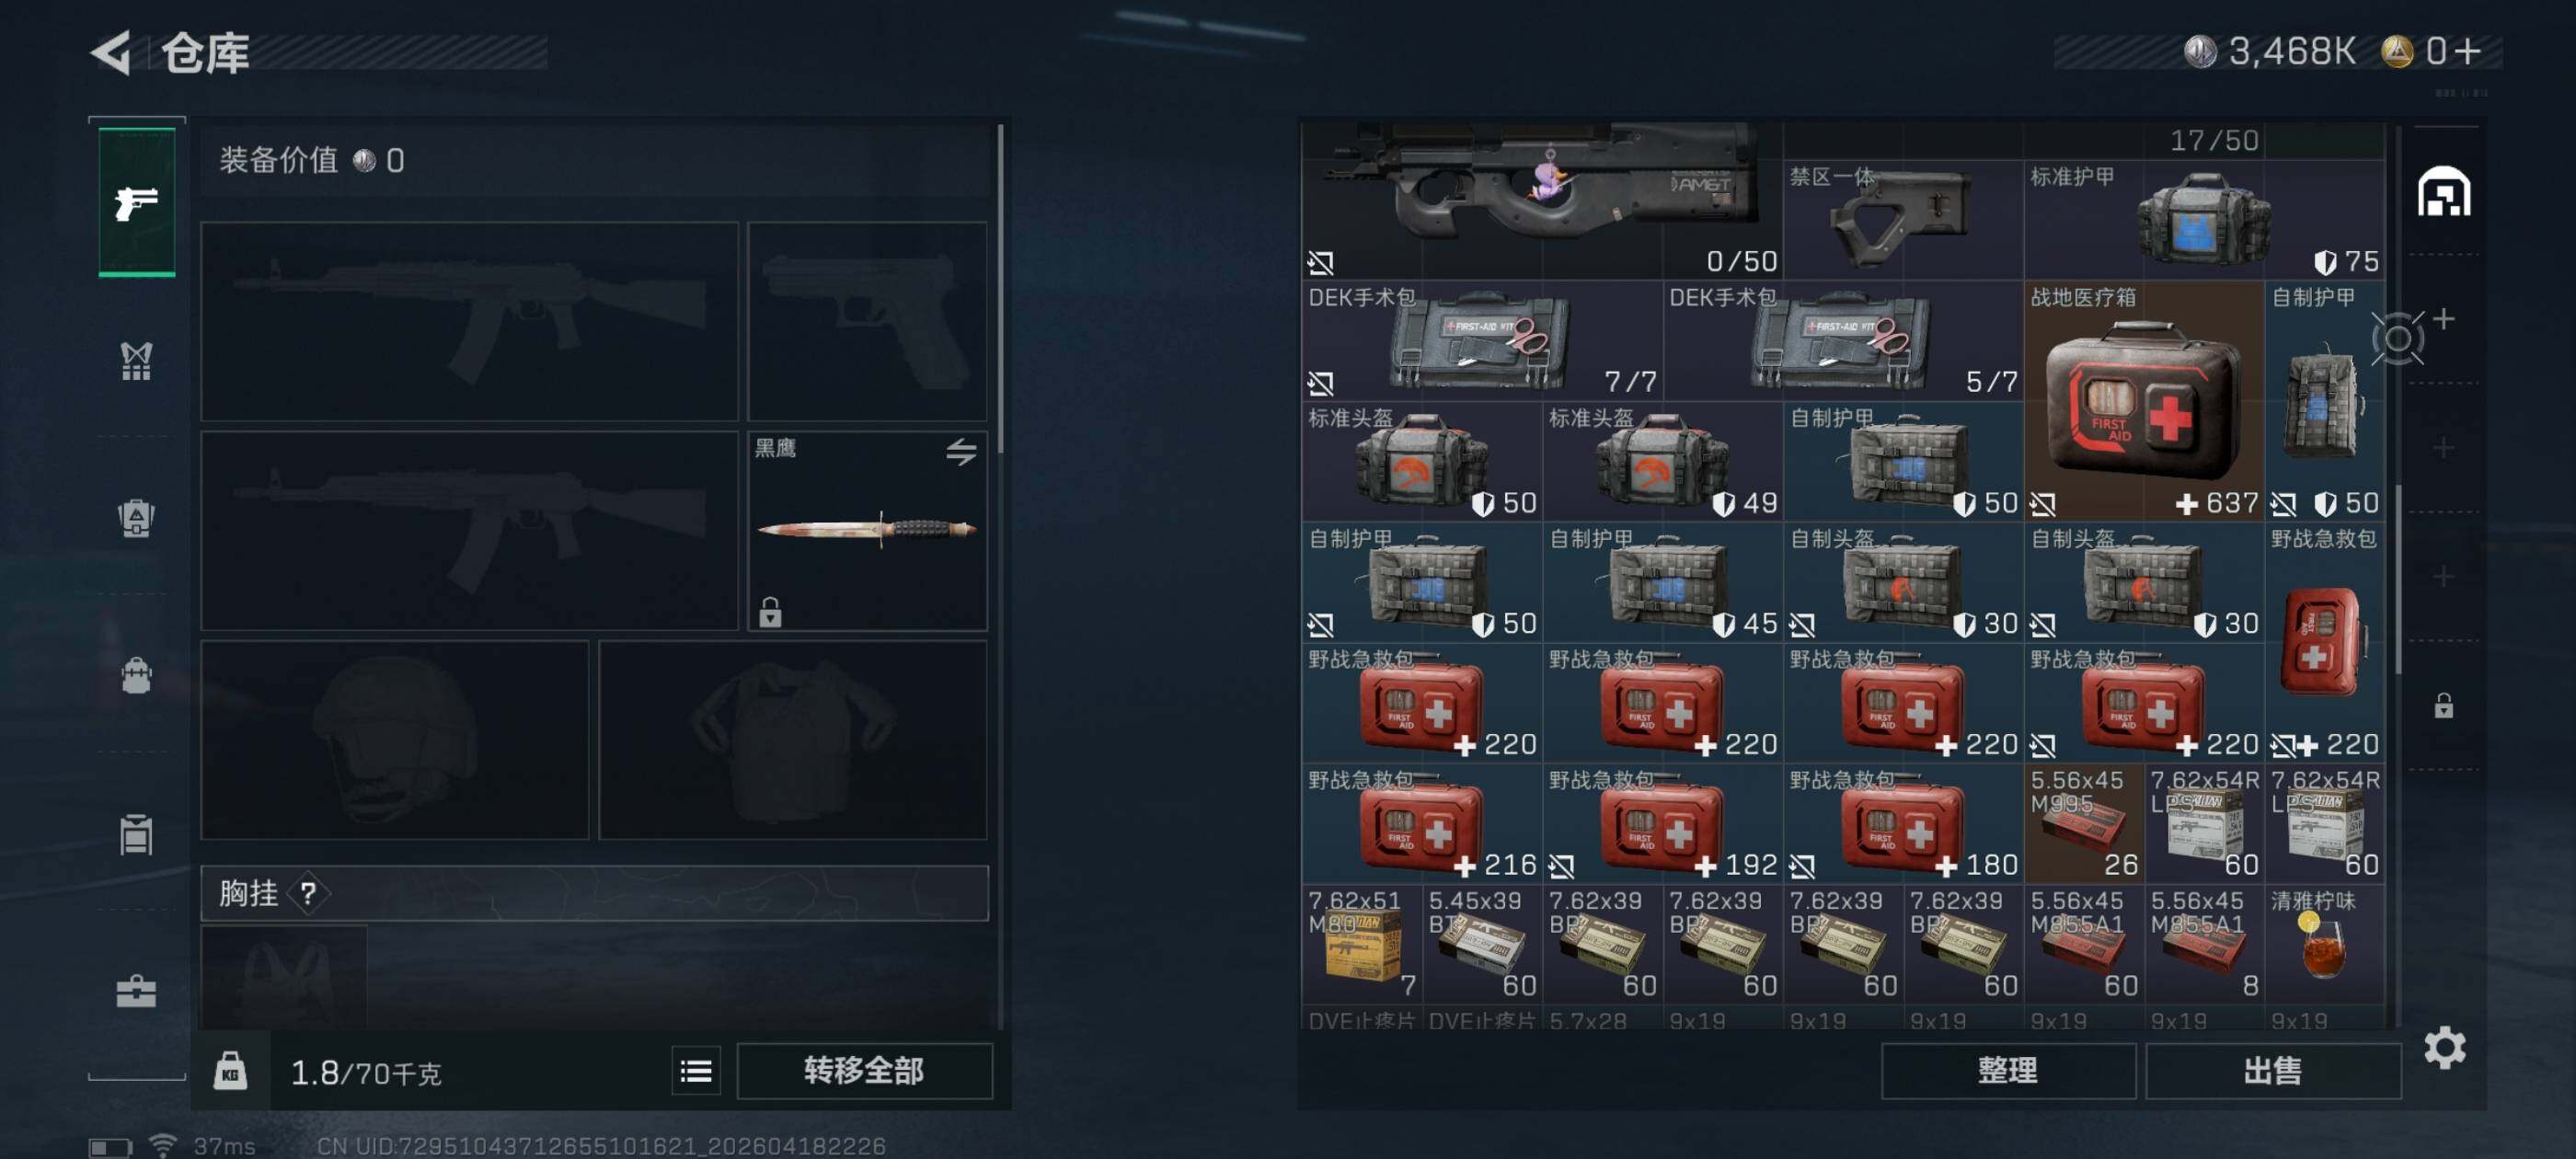2576x1159 pixels.
Task: Select the weapons pistol tab in sidebar
Action: [x=137, y=202]
